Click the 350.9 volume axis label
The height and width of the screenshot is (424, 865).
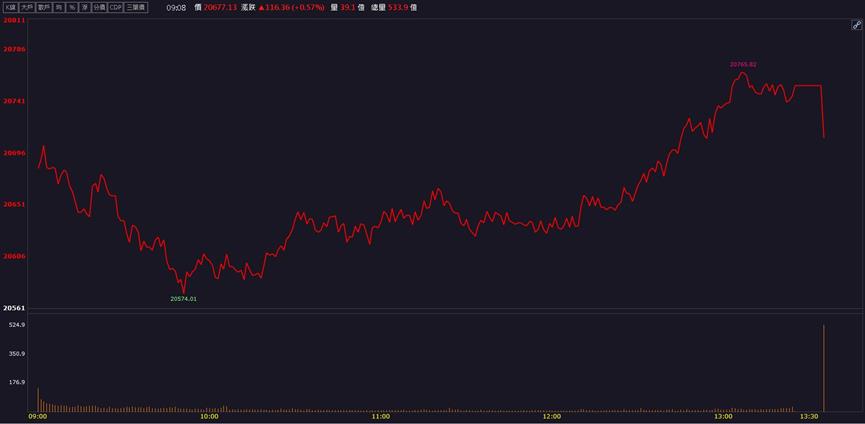(18, 353)
